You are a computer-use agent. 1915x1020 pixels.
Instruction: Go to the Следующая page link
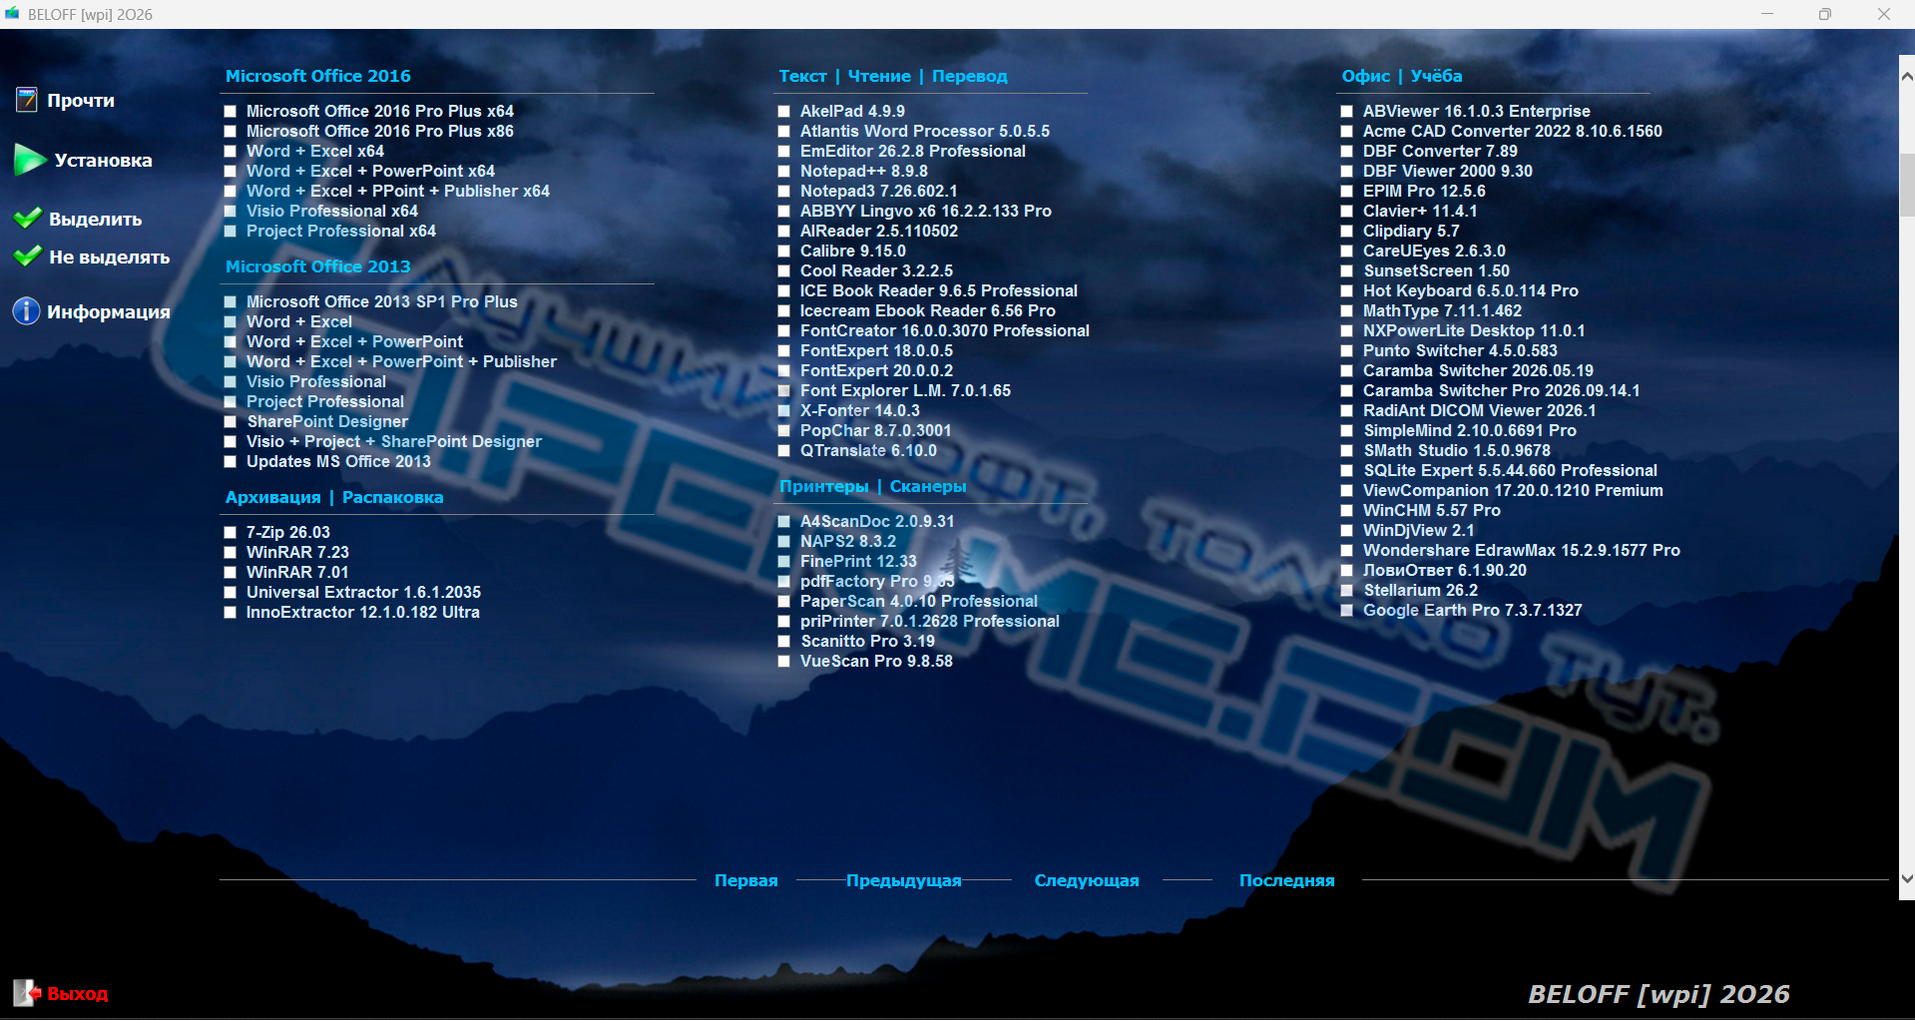click(1087, 881)
